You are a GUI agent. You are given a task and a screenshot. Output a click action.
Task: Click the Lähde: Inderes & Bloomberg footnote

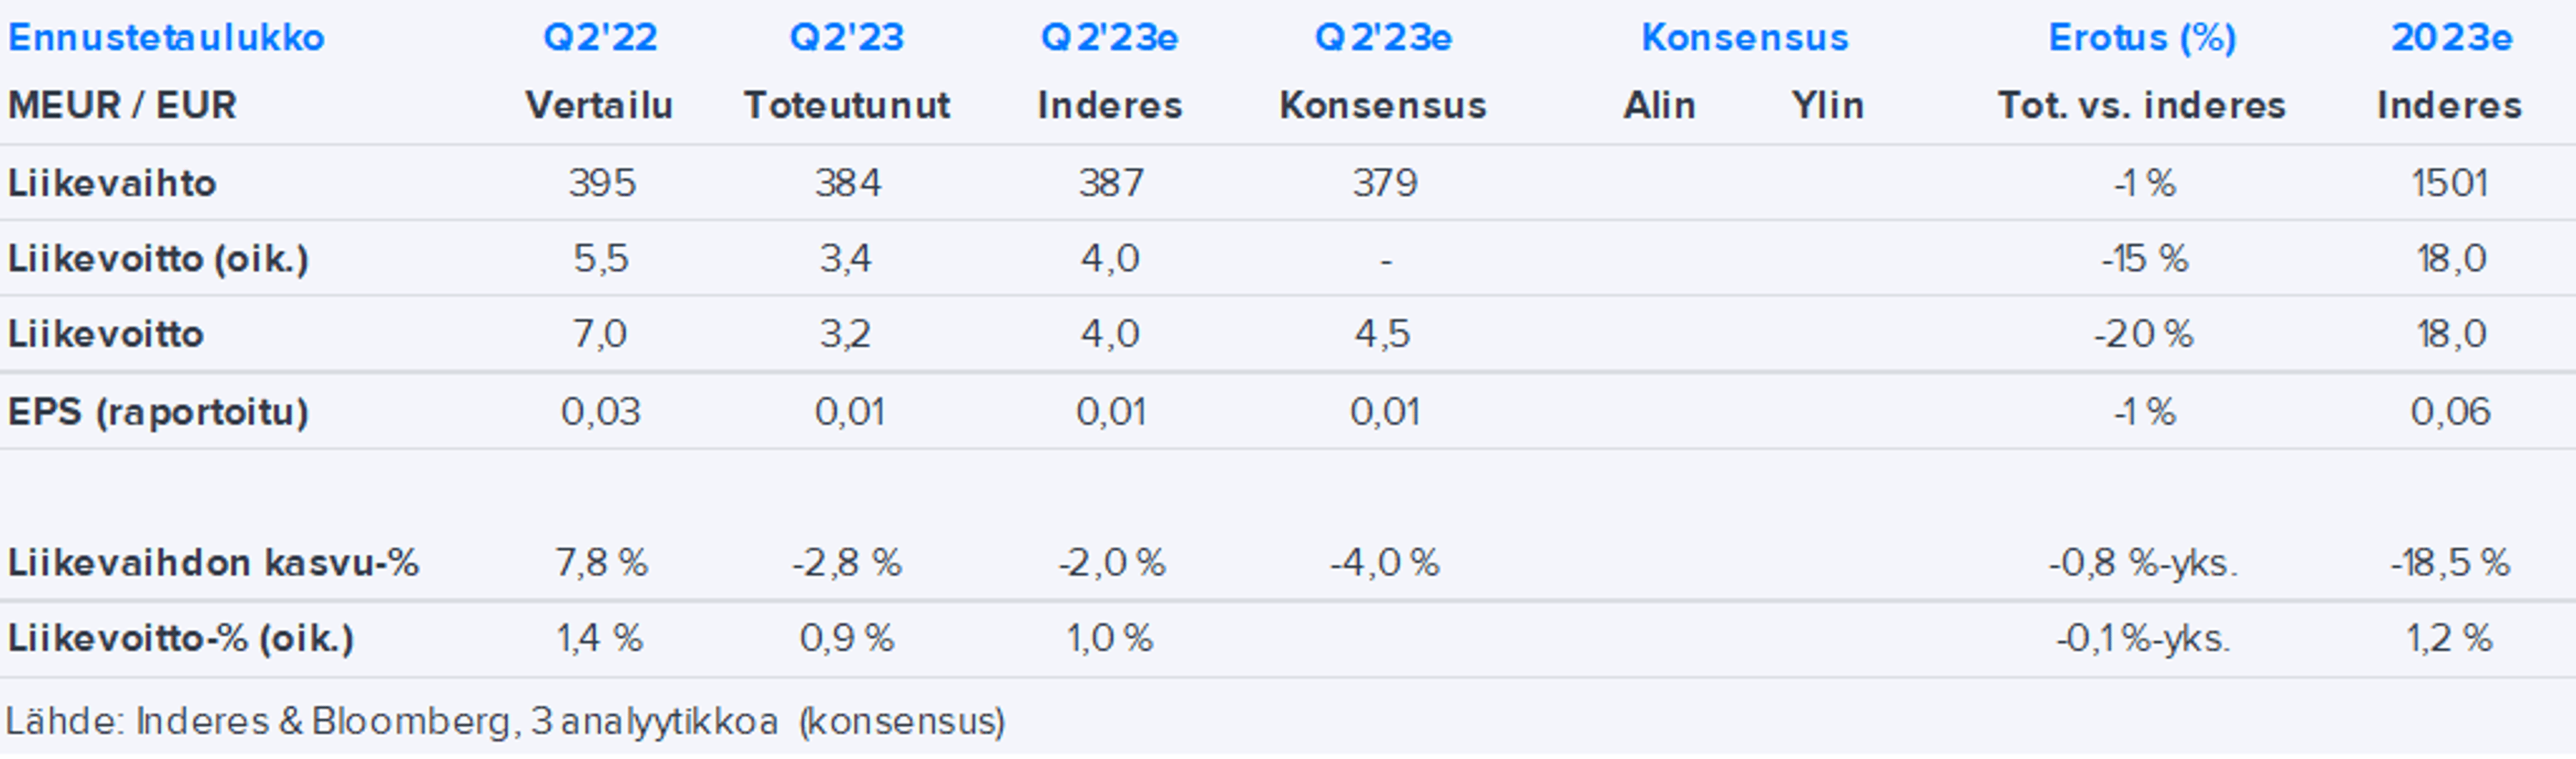pos(504,722)
